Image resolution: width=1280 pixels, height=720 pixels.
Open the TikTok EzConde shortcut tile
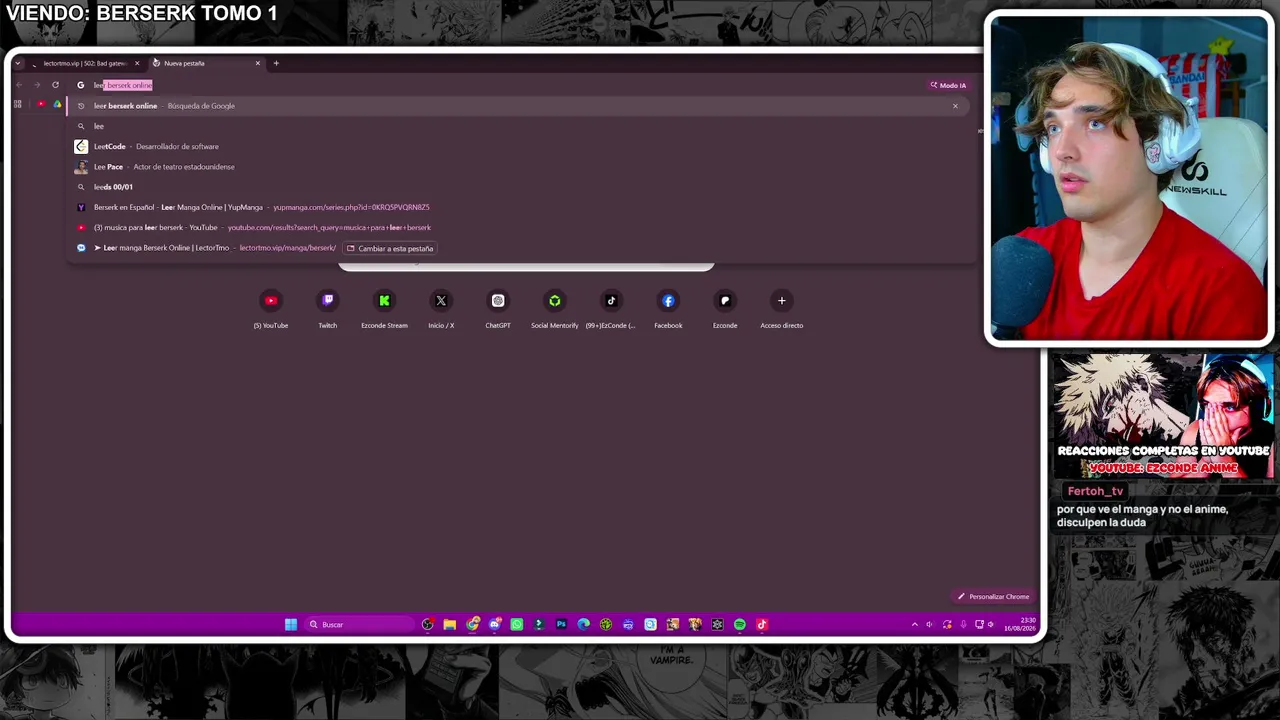[x=611, y=309]
